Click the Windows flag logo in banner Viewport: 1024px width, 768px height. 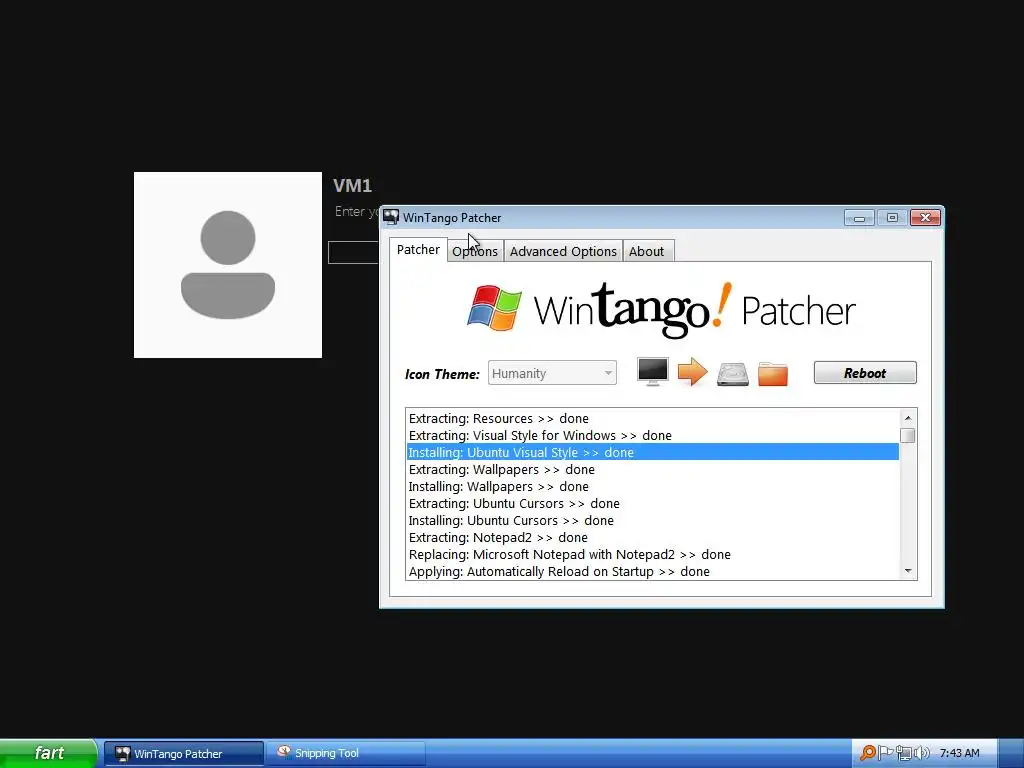pos(494,308)
